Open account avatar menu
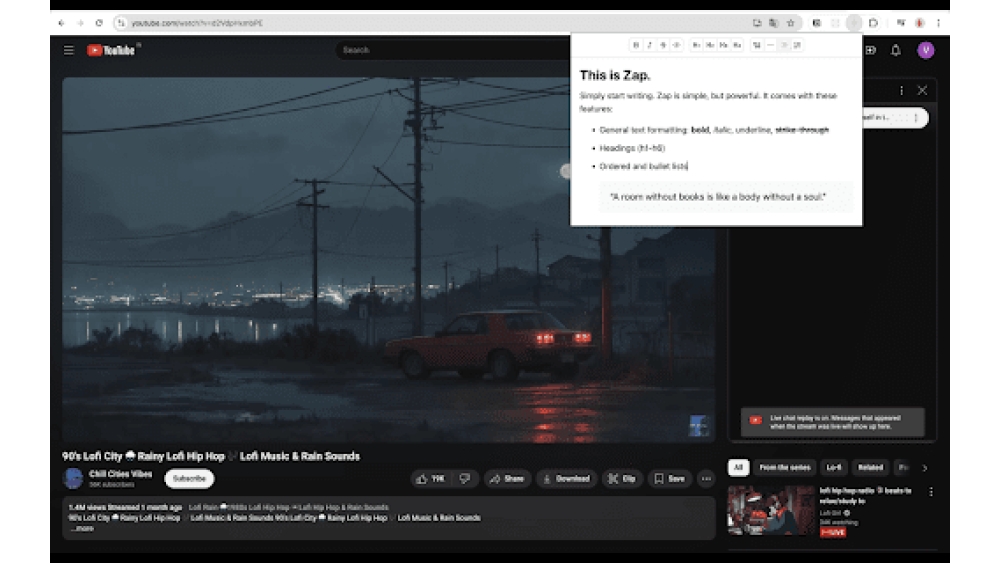Screen dimensions: 1000x563 pos(925,50)
